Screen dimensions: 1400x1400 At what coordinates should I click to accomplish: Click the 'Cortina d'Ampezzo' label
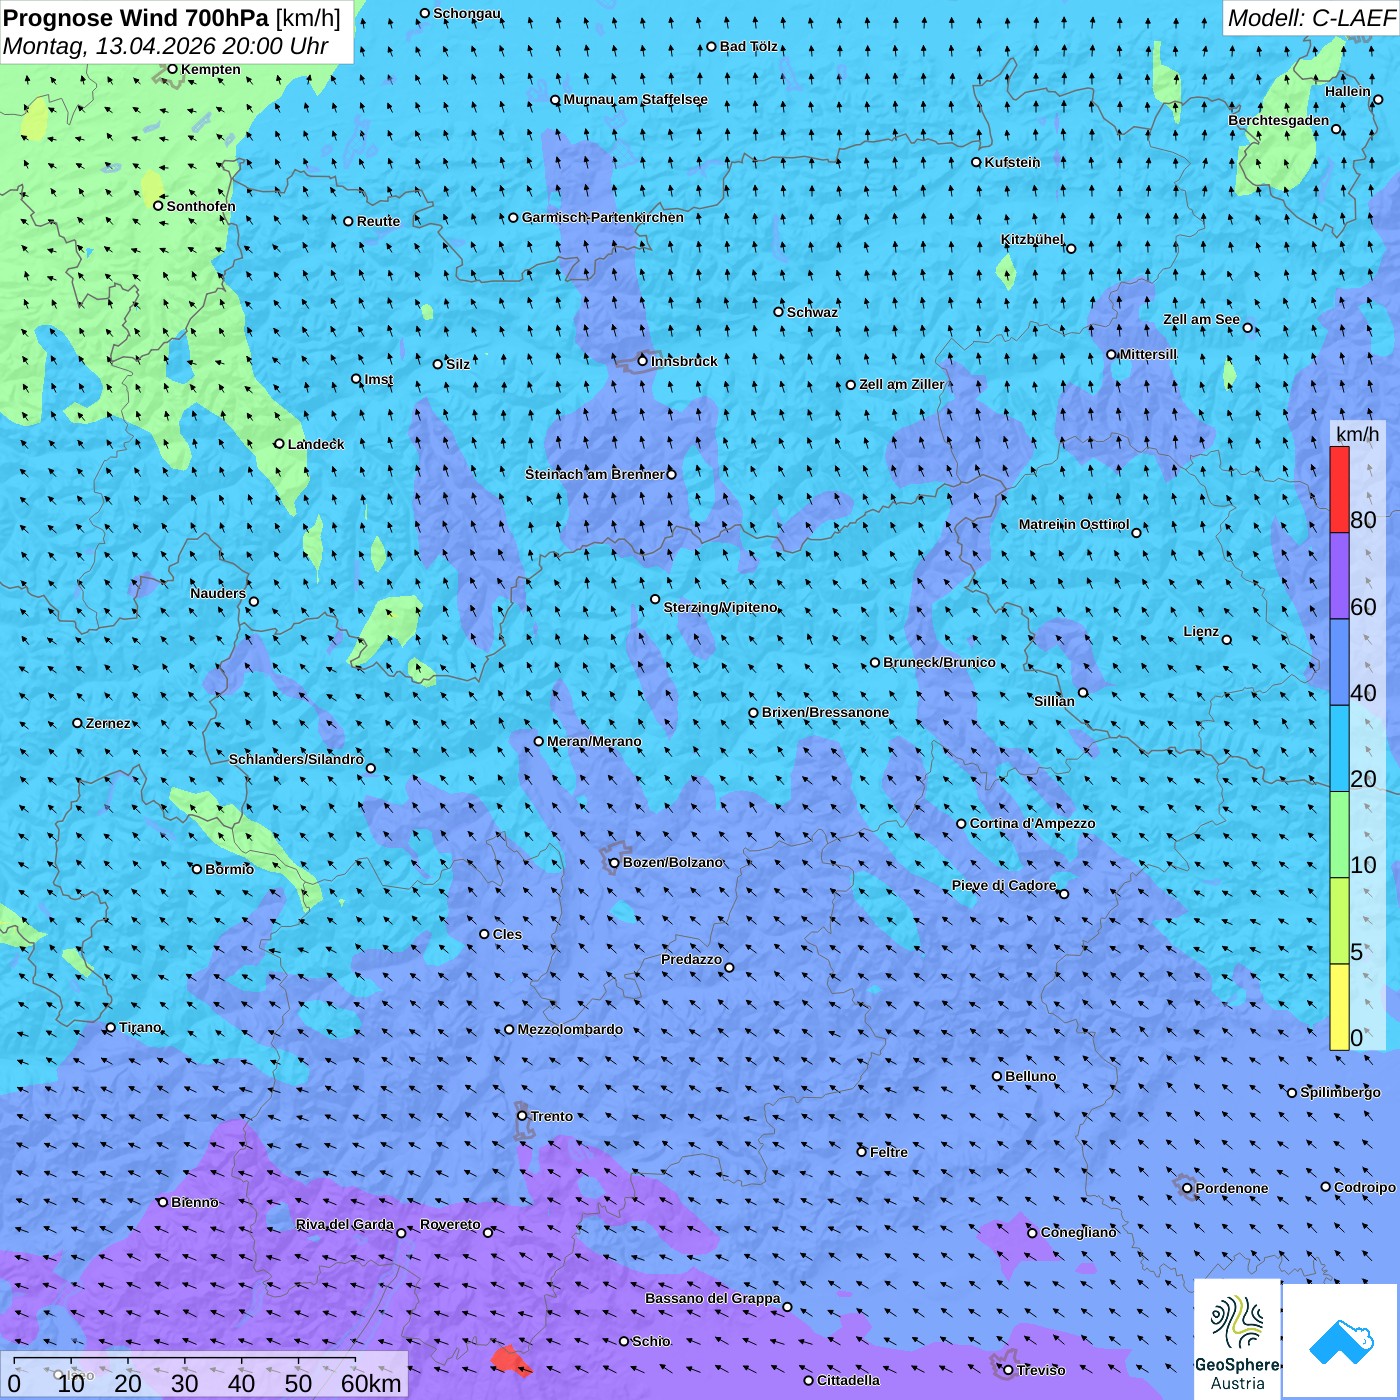pos(1032,823)
